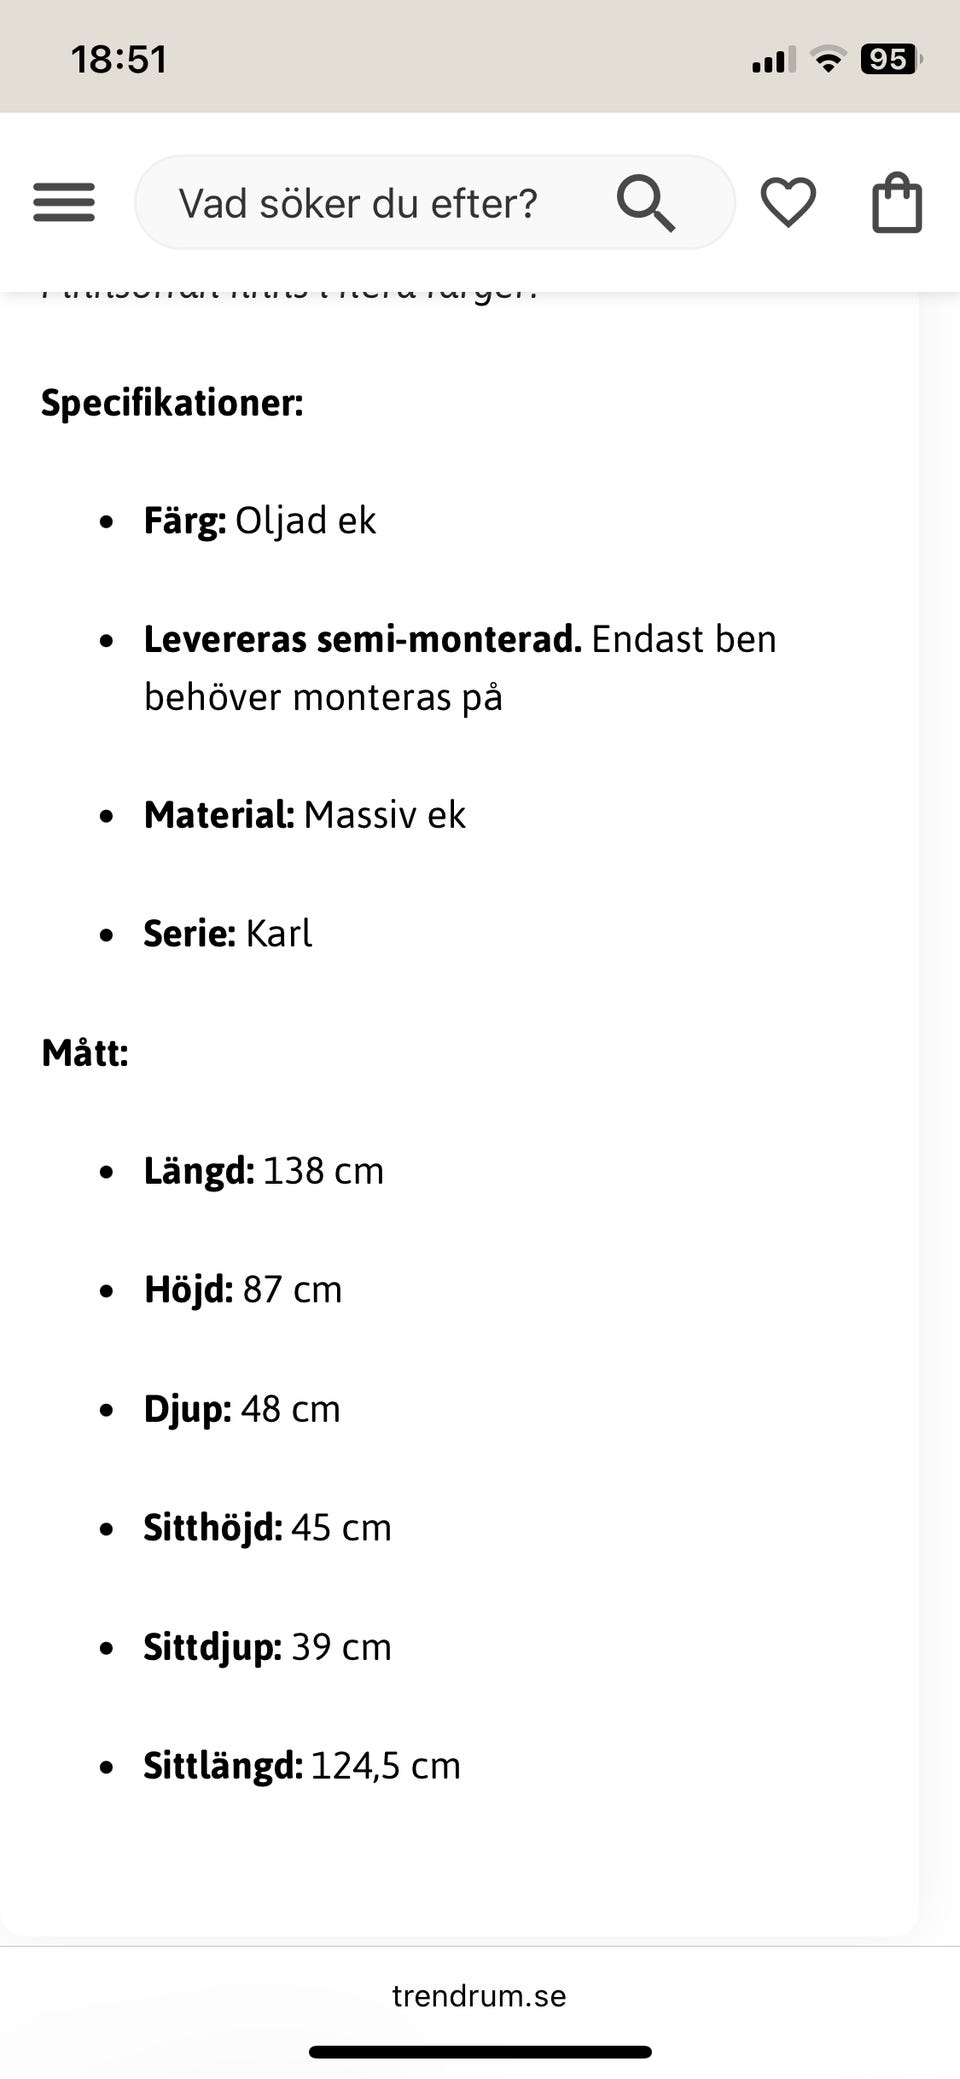
Task: Tap the "Levereras semi-monterad" bold text
Action: (x=362, y=639)
